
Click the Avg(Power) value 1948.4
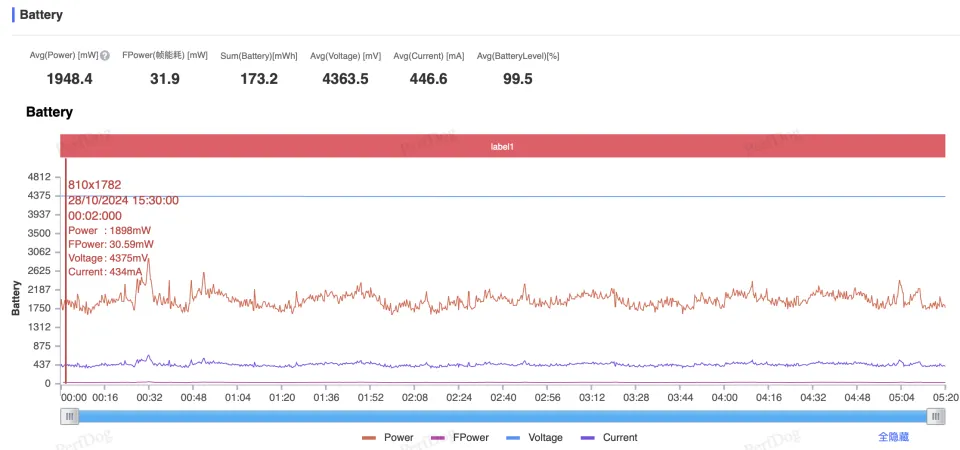click(70, 79)
